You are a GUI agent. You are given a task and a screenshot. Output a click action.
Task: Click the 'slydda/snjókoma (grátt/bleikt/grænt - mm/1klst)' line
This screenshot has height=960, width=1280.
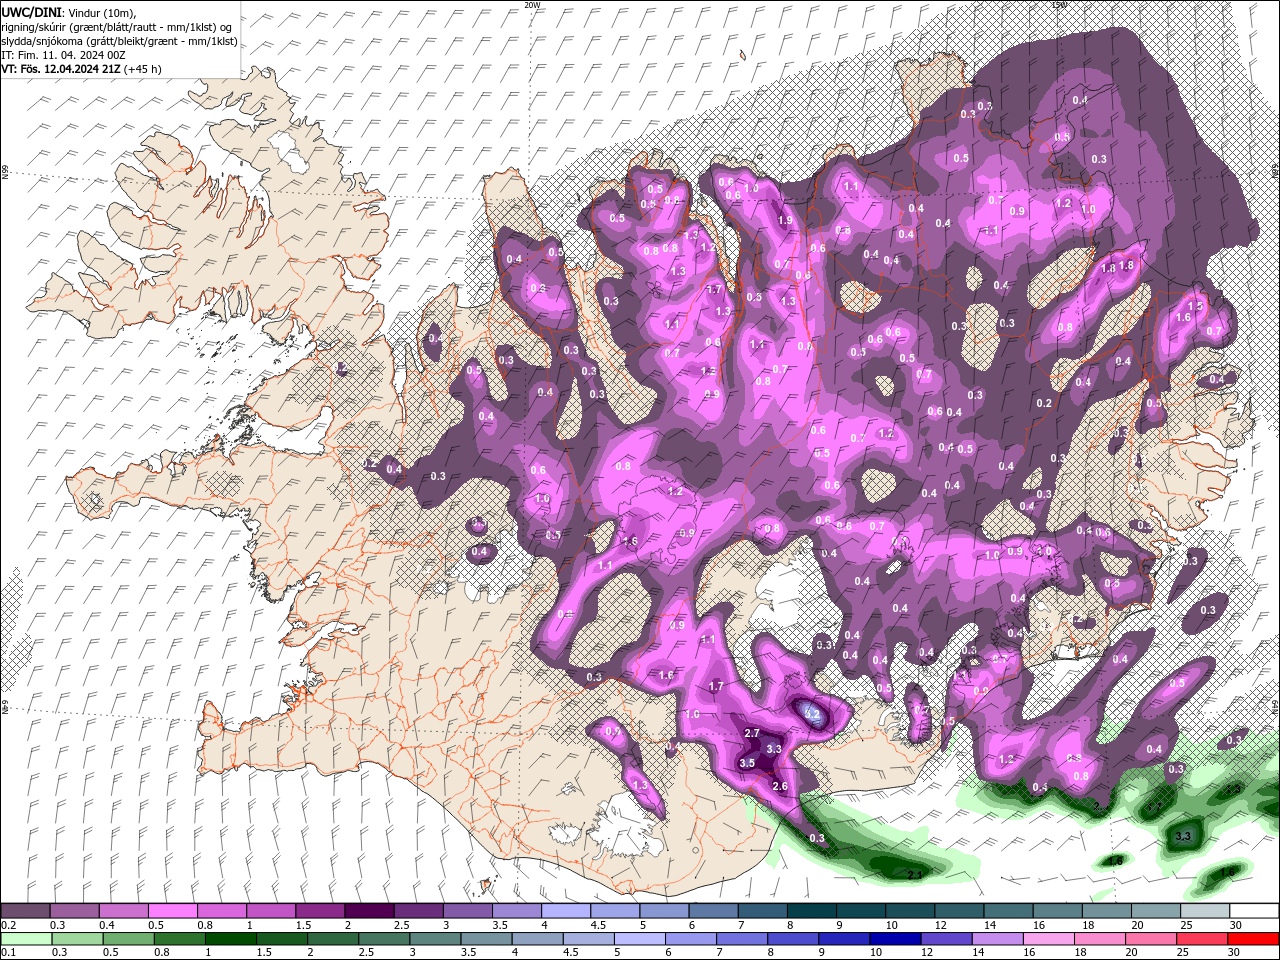[x=119, y=41]
